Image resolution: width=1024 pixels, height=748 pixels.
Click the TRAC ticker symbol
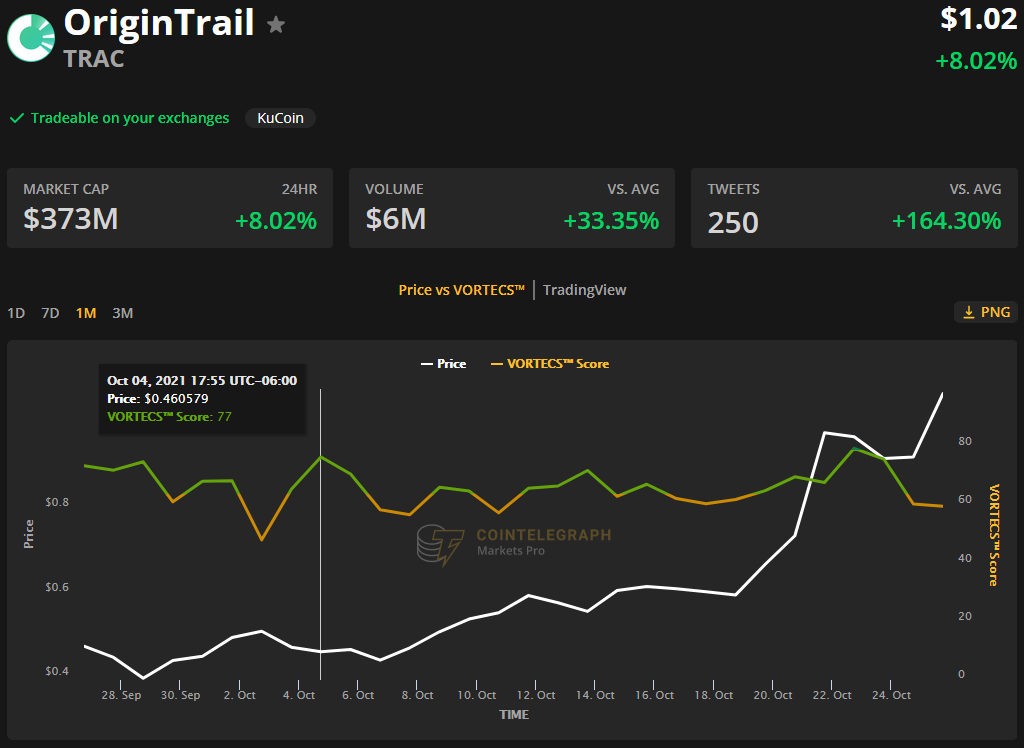click(x=94, y=59)
